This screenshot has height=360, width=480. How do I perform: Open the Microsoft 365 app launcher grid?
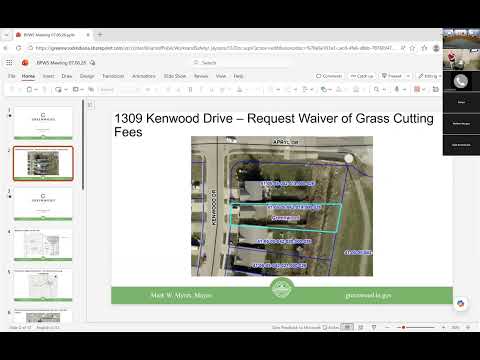coord(9,63)
